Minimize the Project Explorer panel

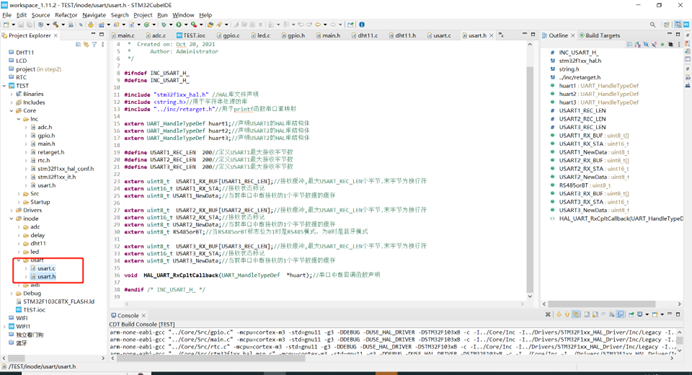click(x=93, y=34)
